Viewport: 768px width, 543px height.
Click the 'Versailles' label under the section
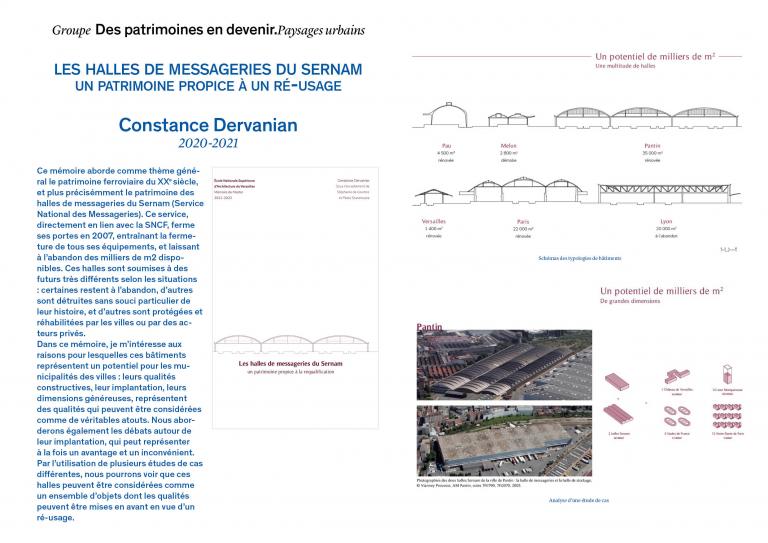coord(433,221)
